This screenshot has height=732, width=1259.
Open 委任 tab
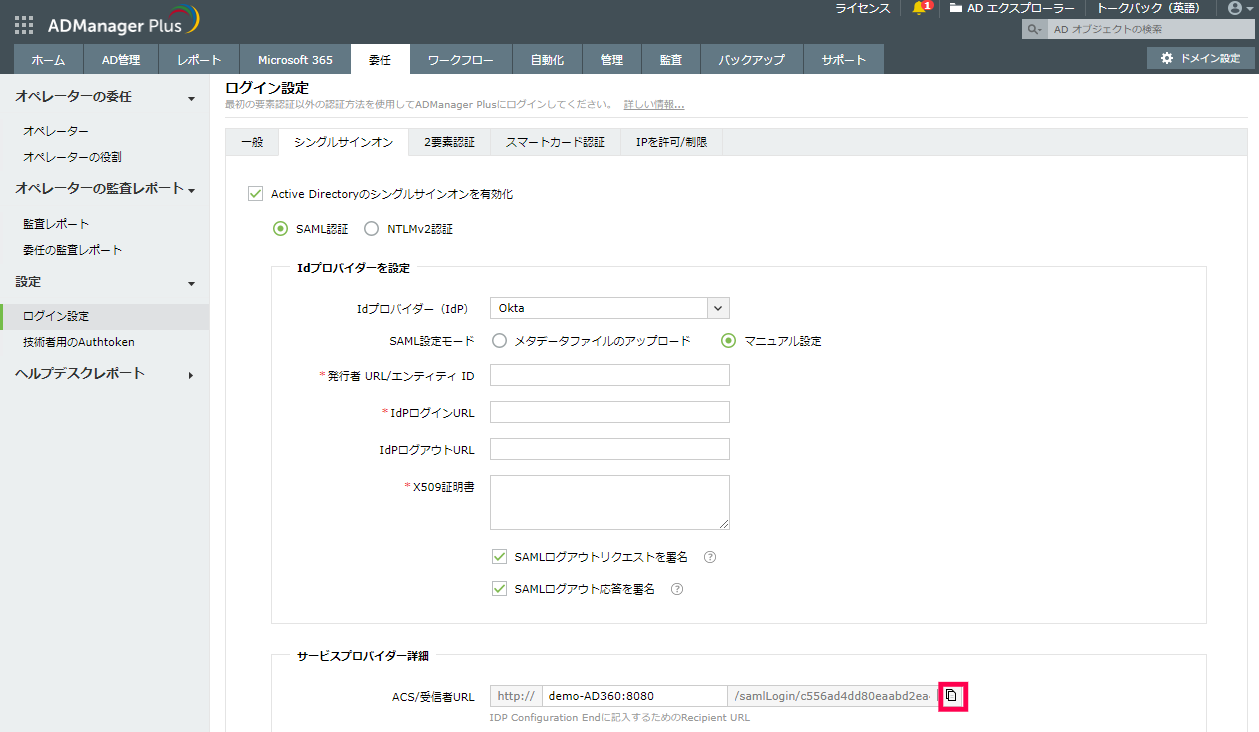pyautogui.click(x=380, y=60)
